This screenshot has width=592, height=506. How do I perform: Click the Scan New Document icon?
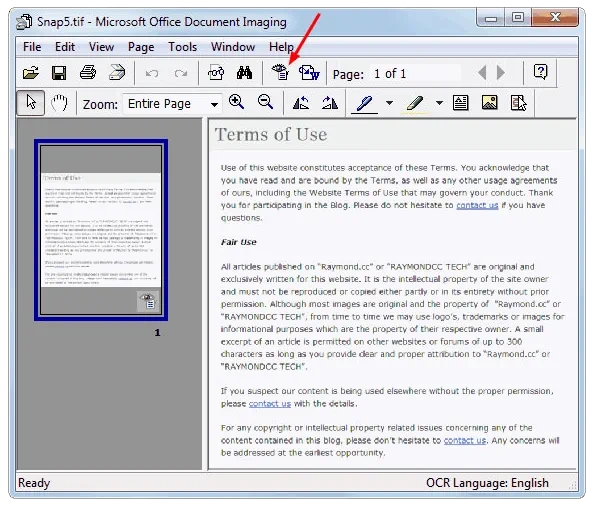[x=117, y=73]
